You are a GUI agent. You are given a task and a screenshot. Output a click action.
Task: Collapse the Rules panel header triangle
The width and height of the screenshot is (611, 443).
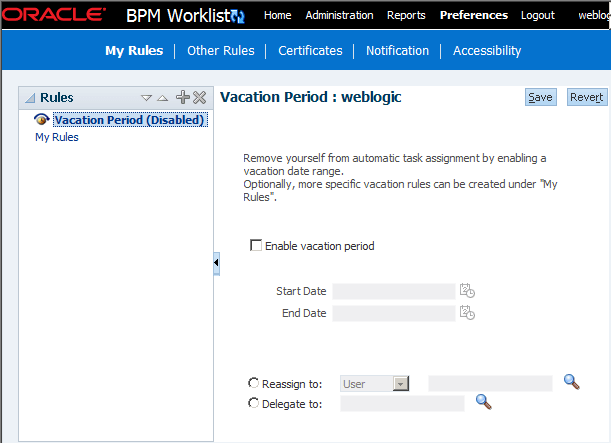point(30,98)
